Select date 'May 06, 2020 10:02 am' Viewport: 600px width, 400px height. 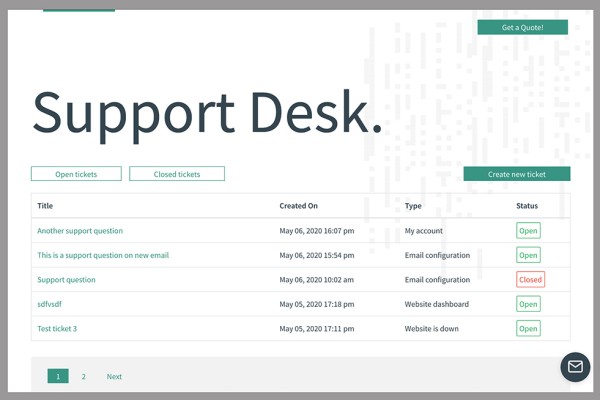pos(316,280)
